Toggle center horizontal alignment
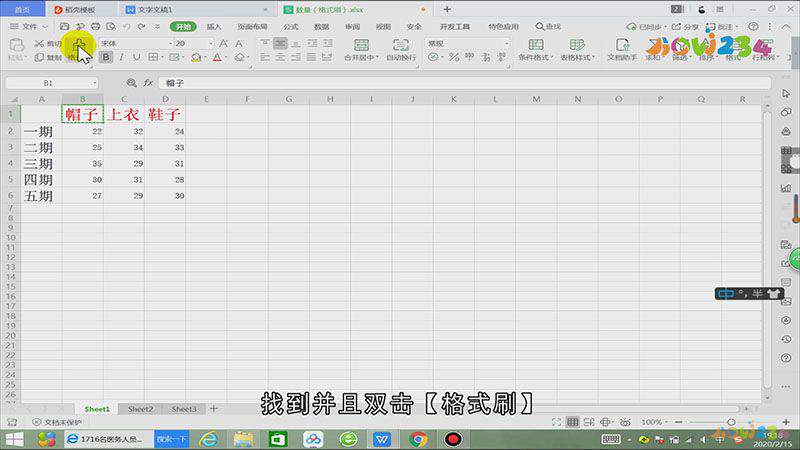The height and width of the screenshot is (450, 800). coord(280,58)
